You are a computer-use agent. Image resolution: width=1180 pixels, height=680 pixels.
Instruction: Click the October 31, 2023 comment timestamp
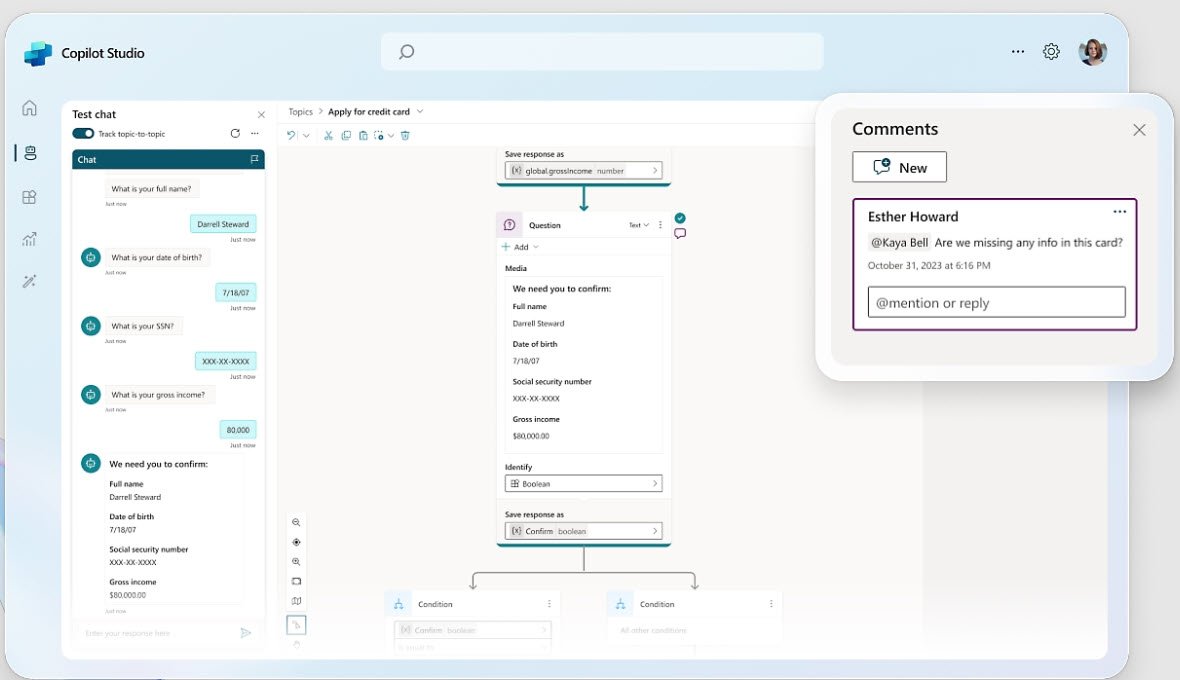tap(929, 266)
